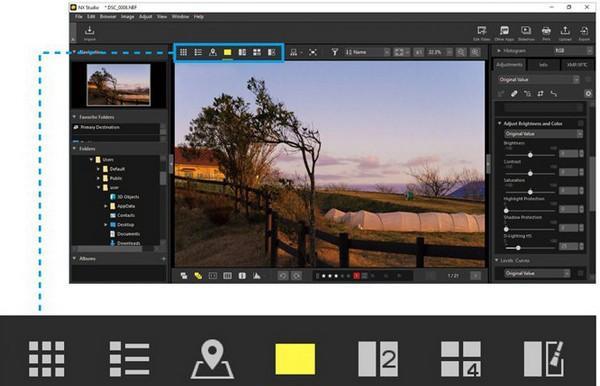Select before-and-after comparison view

[x=271, y=52]
